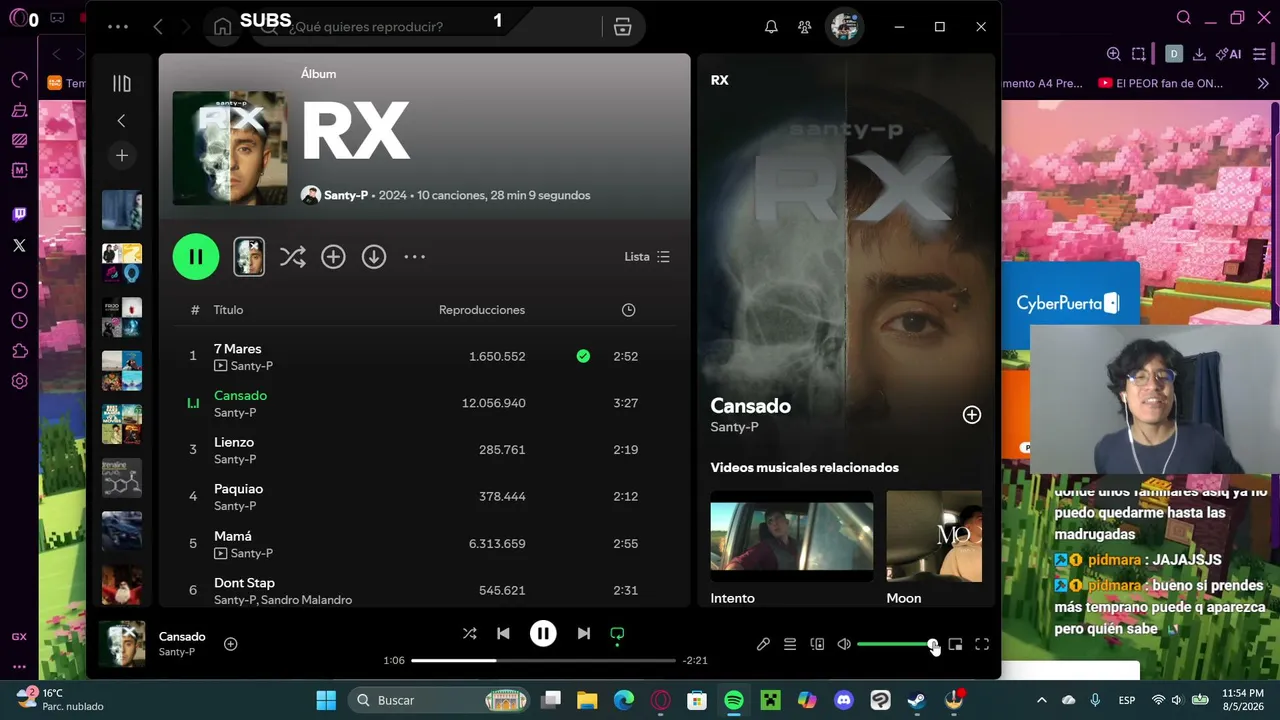Open the 'Moon' music video thumbnail
Viewport: 1280px width, 720px height.
point(934,536)
